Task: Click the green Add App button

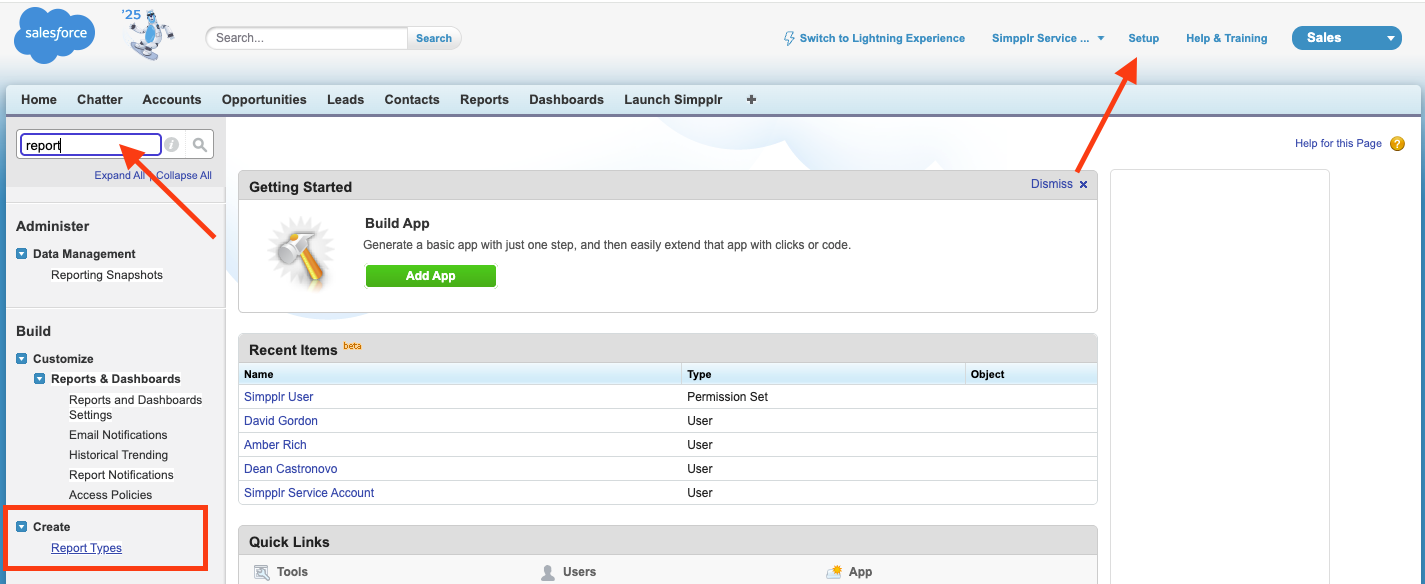Action: pyautogui.click(x=431, y=276)
